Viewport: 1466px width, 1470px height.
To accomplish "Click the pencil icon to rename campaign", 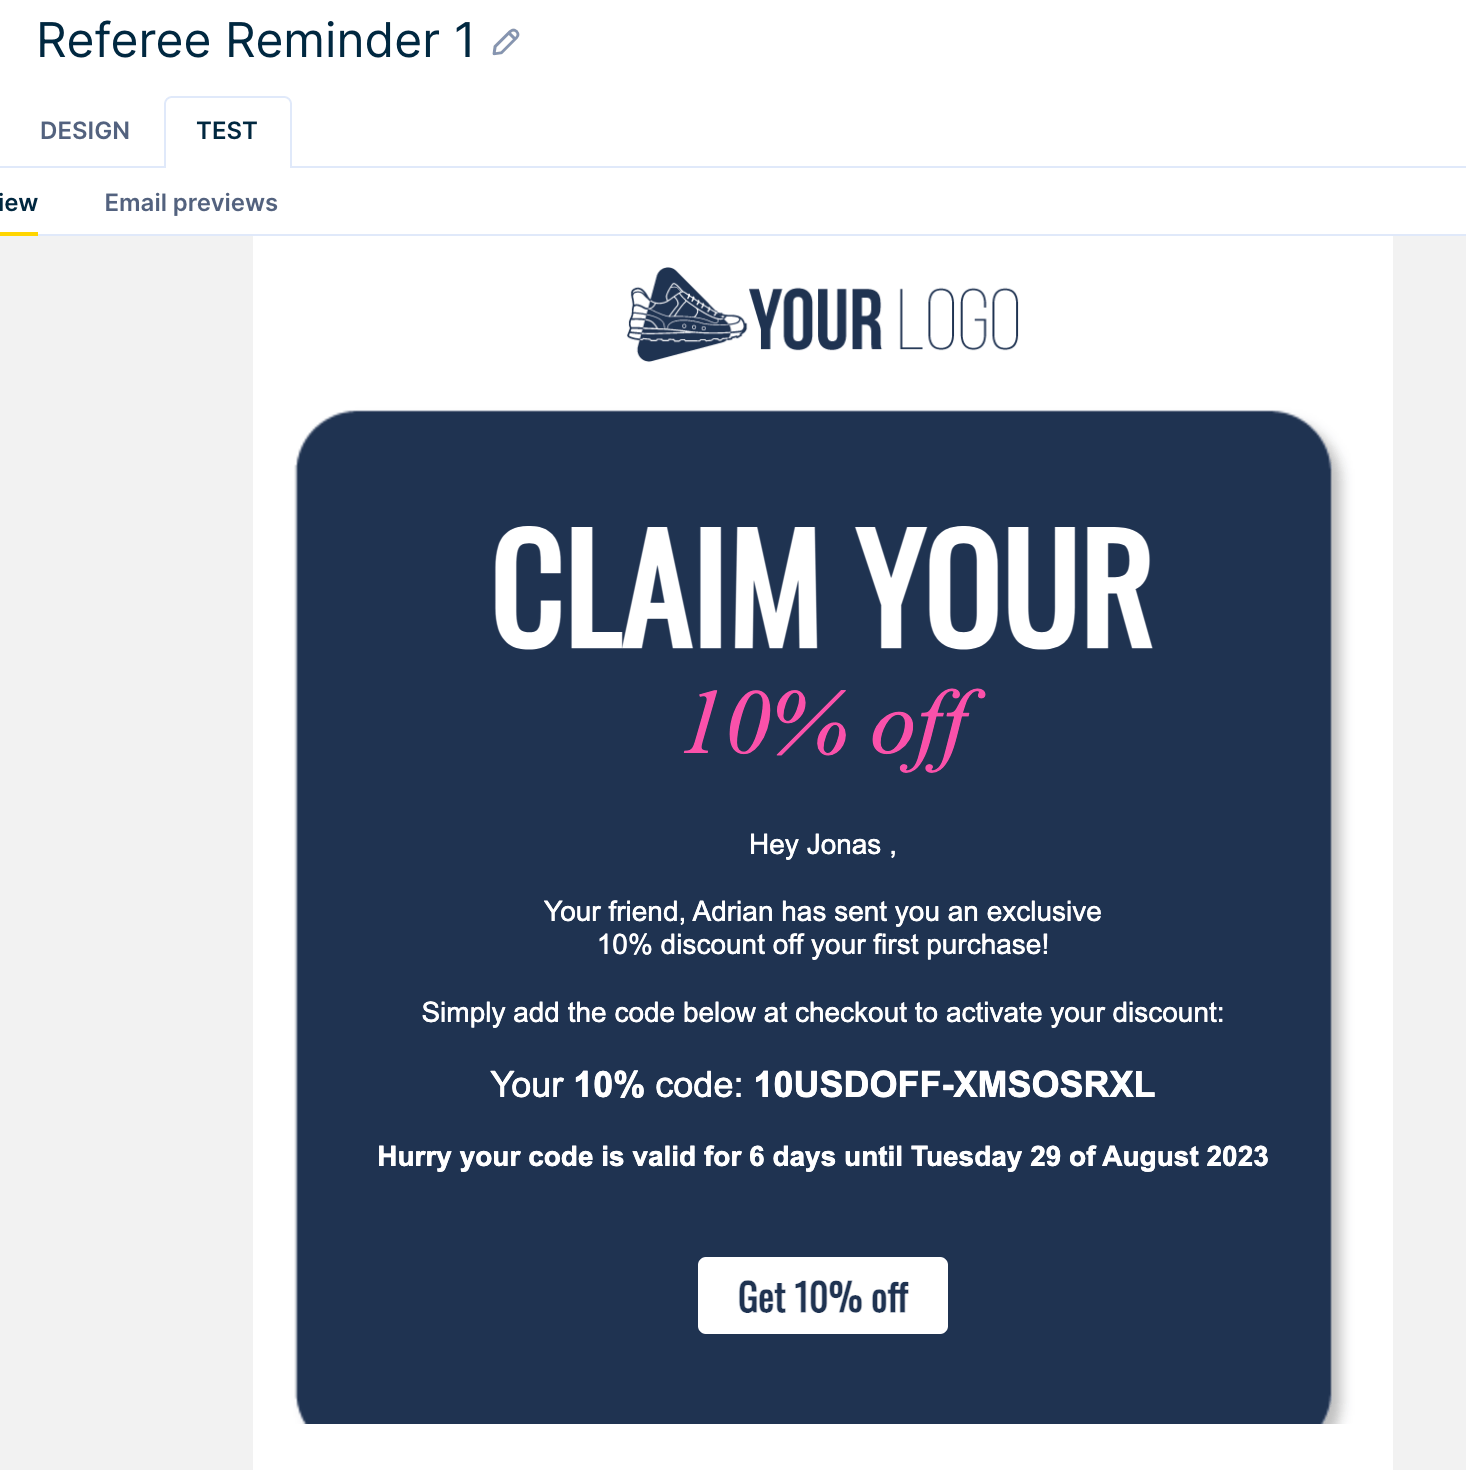I will pos(506,42).
